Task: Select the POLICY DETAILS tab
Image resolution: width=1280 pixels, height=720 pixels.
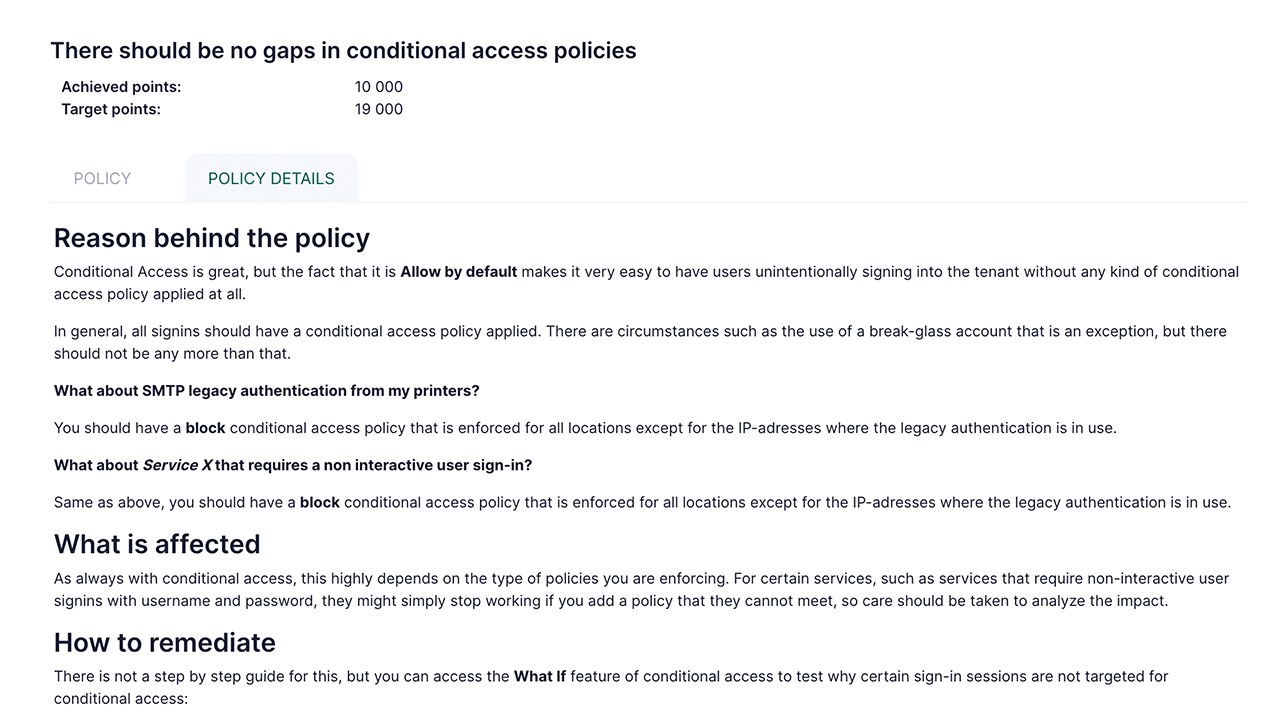Action: point(271,179)
